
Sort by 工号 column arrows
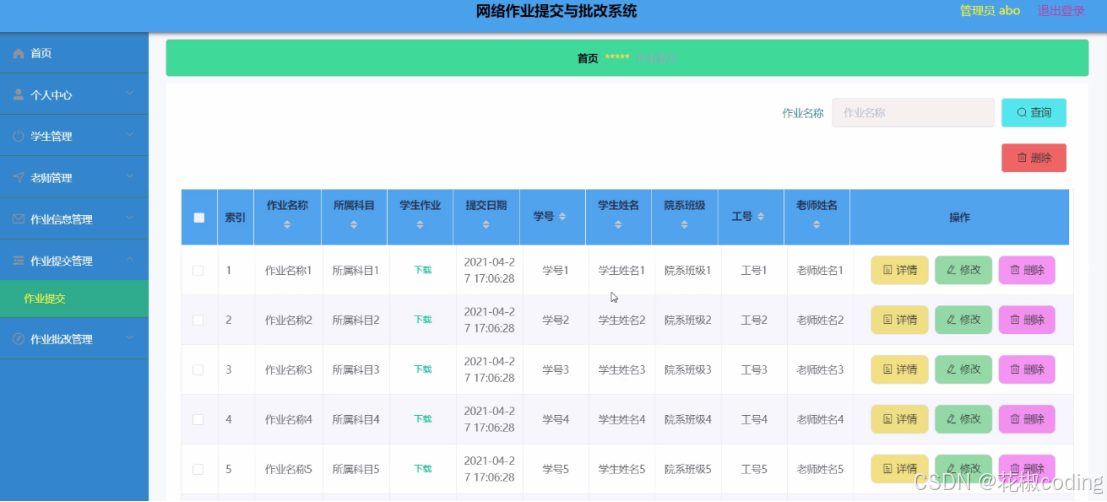(760, 217)
